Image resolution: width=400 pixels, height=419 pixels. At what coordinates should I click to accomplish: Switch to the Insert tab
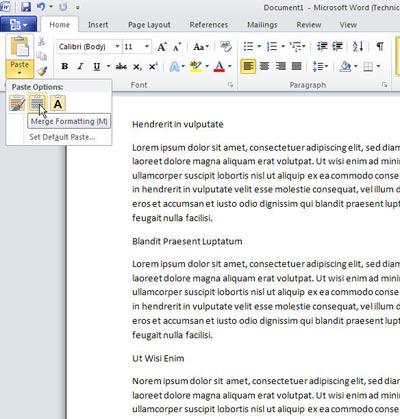(98, 25)
